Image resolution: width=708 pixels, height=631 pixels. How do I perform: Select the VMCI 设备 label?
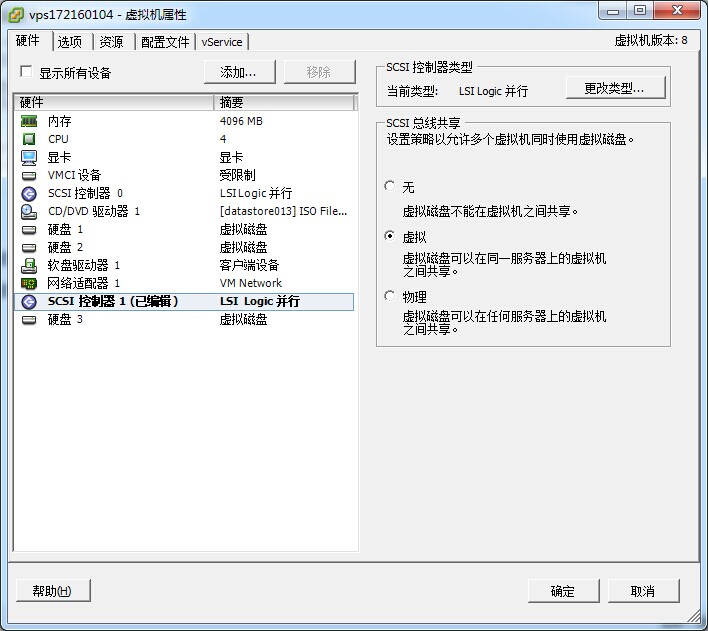(x=75, y=175)
